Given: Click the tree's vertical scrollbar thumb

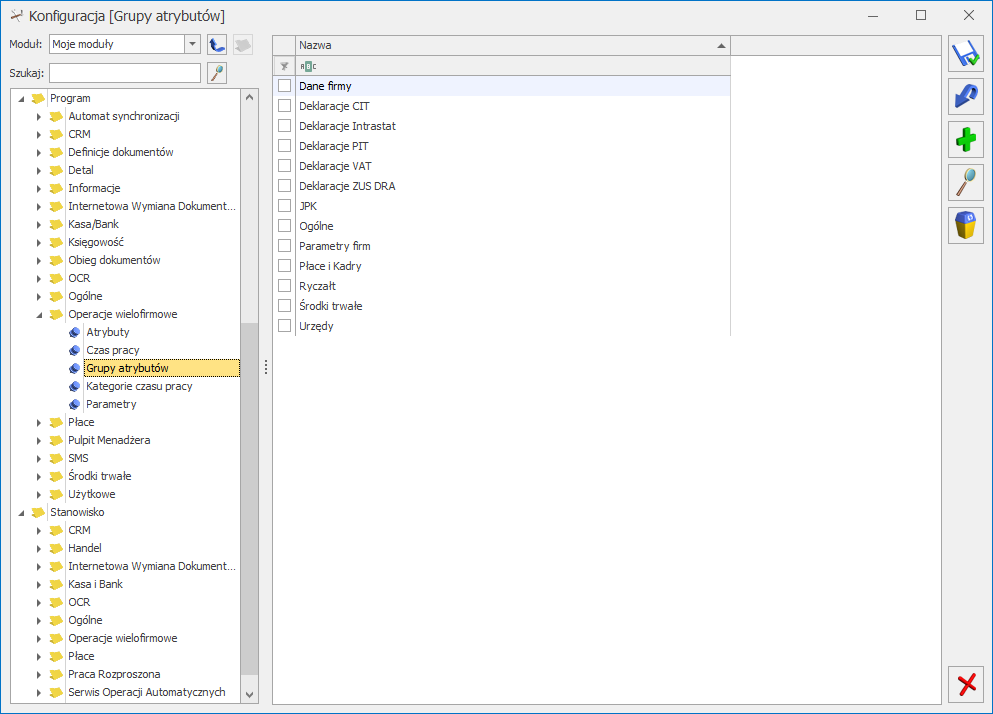Looking at the screenshot, I should (x=250, y=499).
